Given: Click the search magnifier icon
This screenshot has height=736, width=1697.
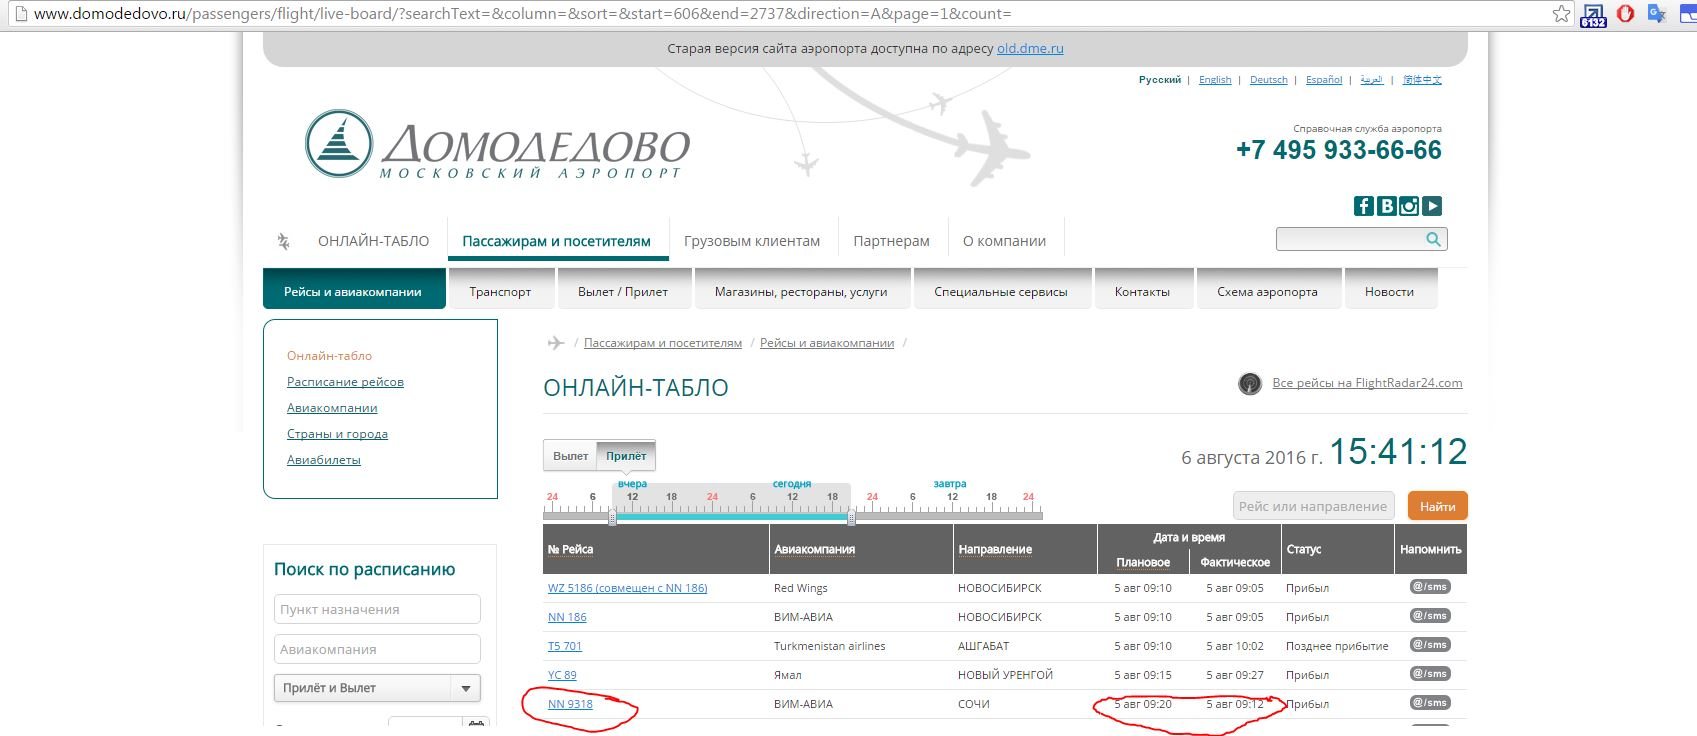Looking at the screenshot, I should click(1433, 239).
